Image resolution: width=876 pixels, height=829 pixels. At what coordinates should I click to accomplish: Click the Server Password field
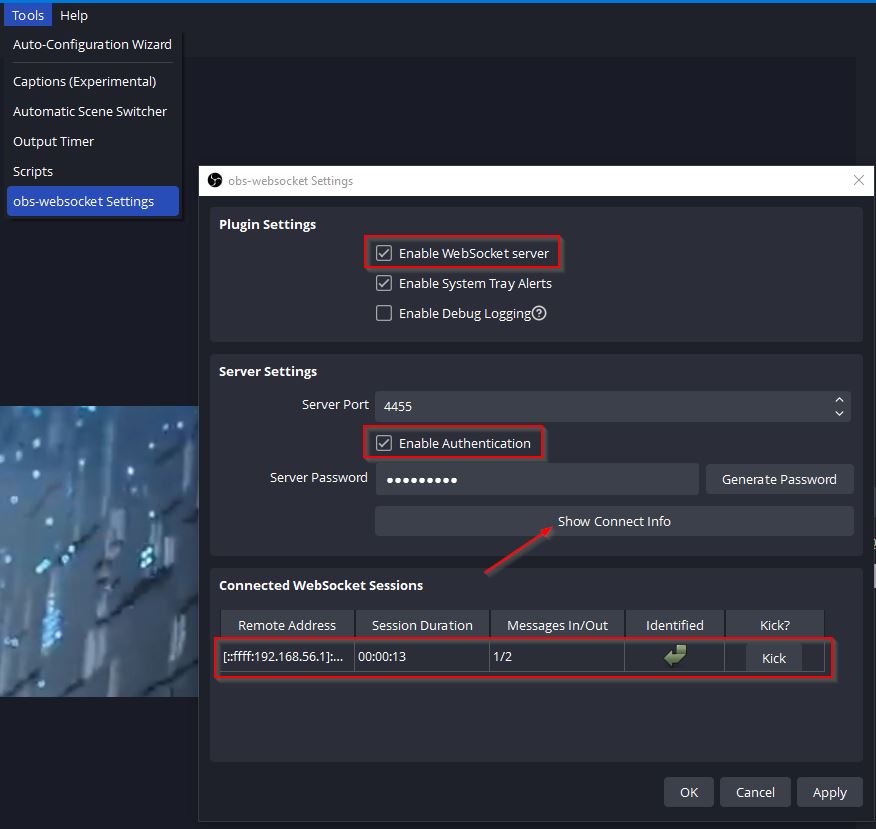(x=537, y=479)
